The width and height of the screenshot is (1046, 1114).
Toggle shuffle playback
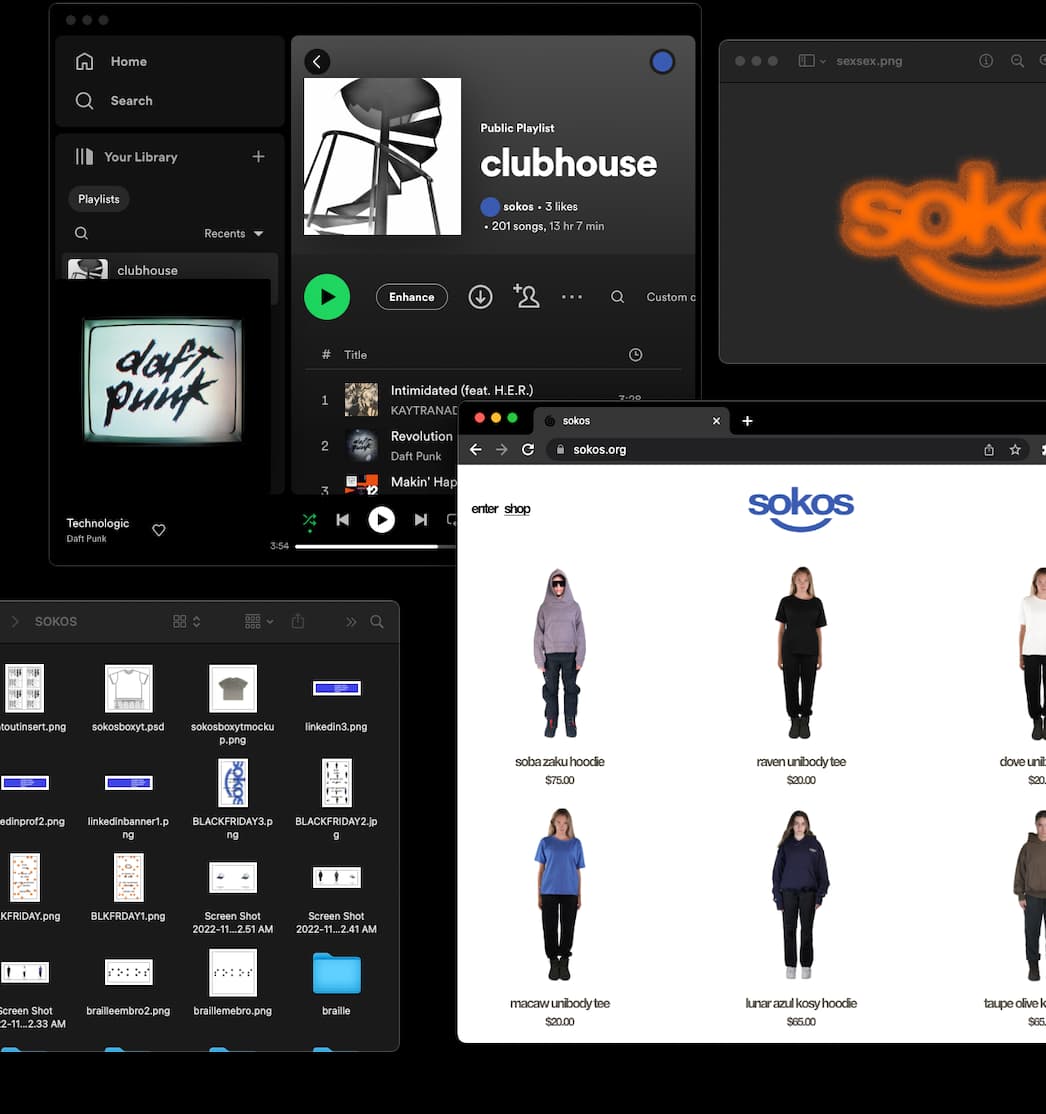(x=309, y=520)
